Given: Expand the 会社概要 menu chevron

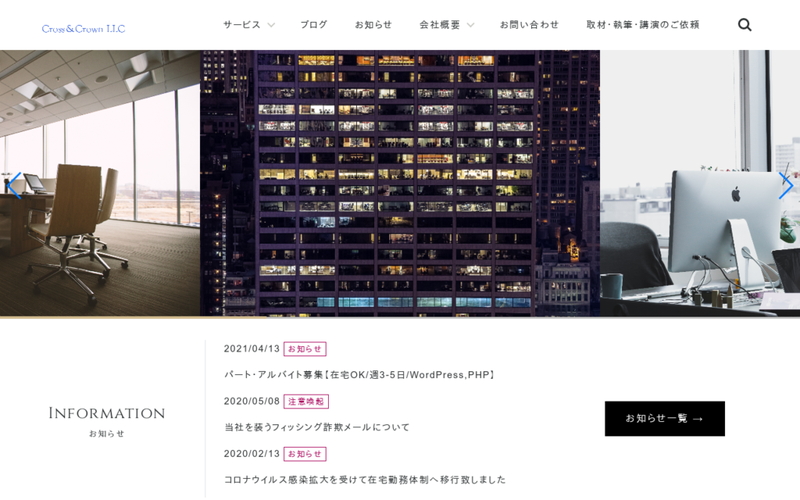Looking at the screenshot, I should point(470,24).
